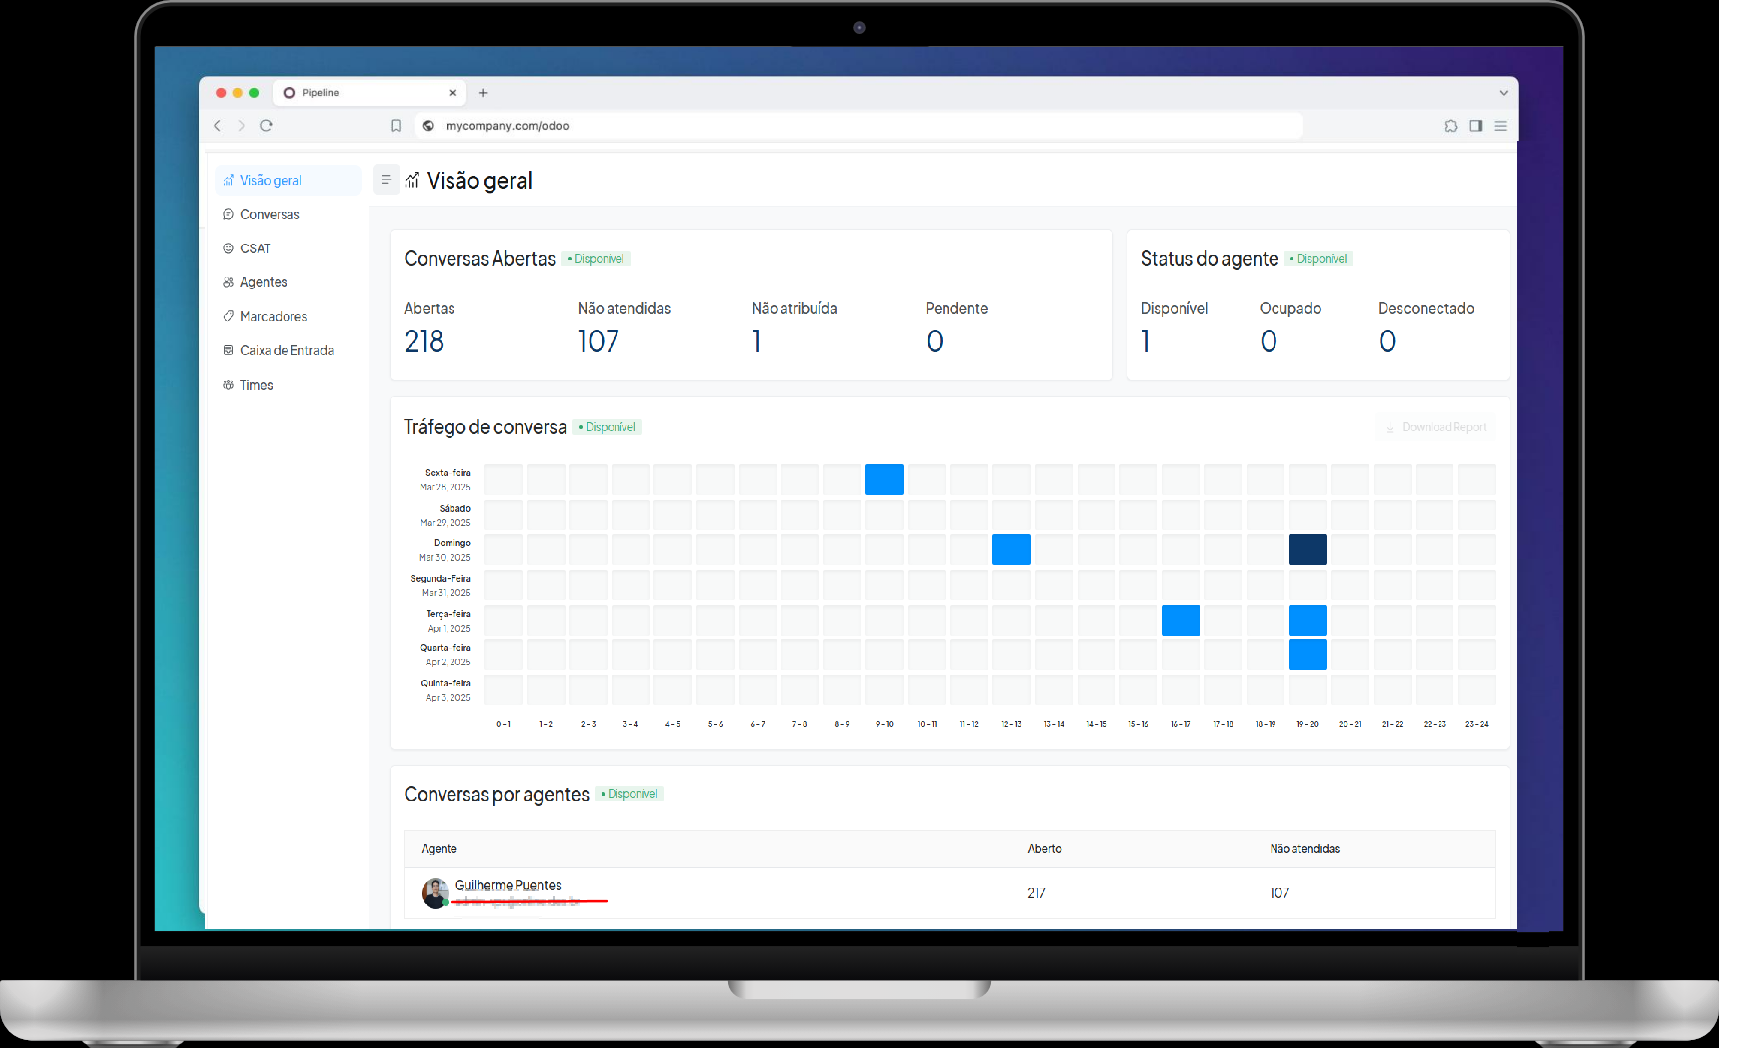Select the Conversas chat bubble icon
Viewport: 1760px width, 1048px height.
click(x=229, y=214)
